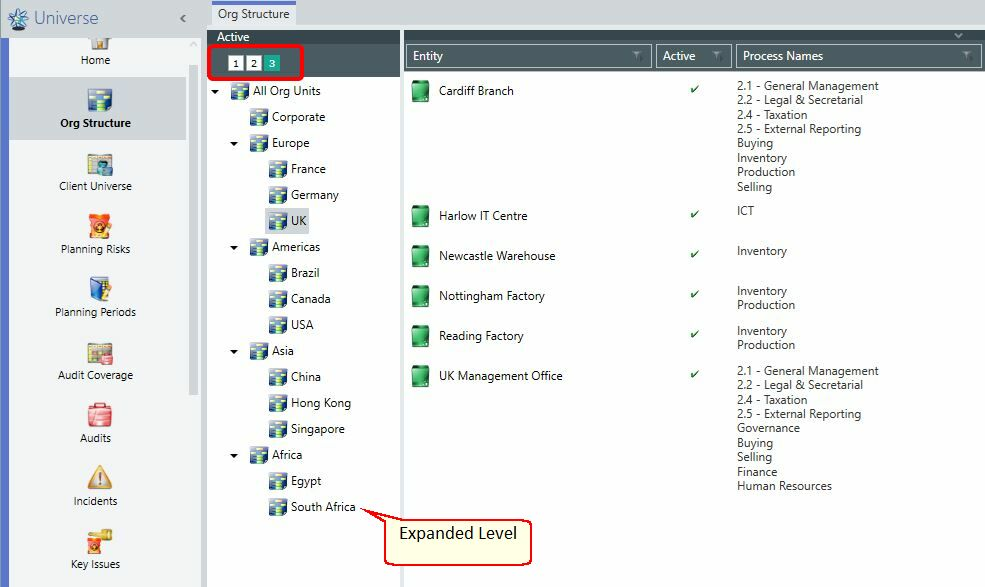Switch to the Org Structure tab
The height and width of the screenshot is (587, 985).
[253, 14]
